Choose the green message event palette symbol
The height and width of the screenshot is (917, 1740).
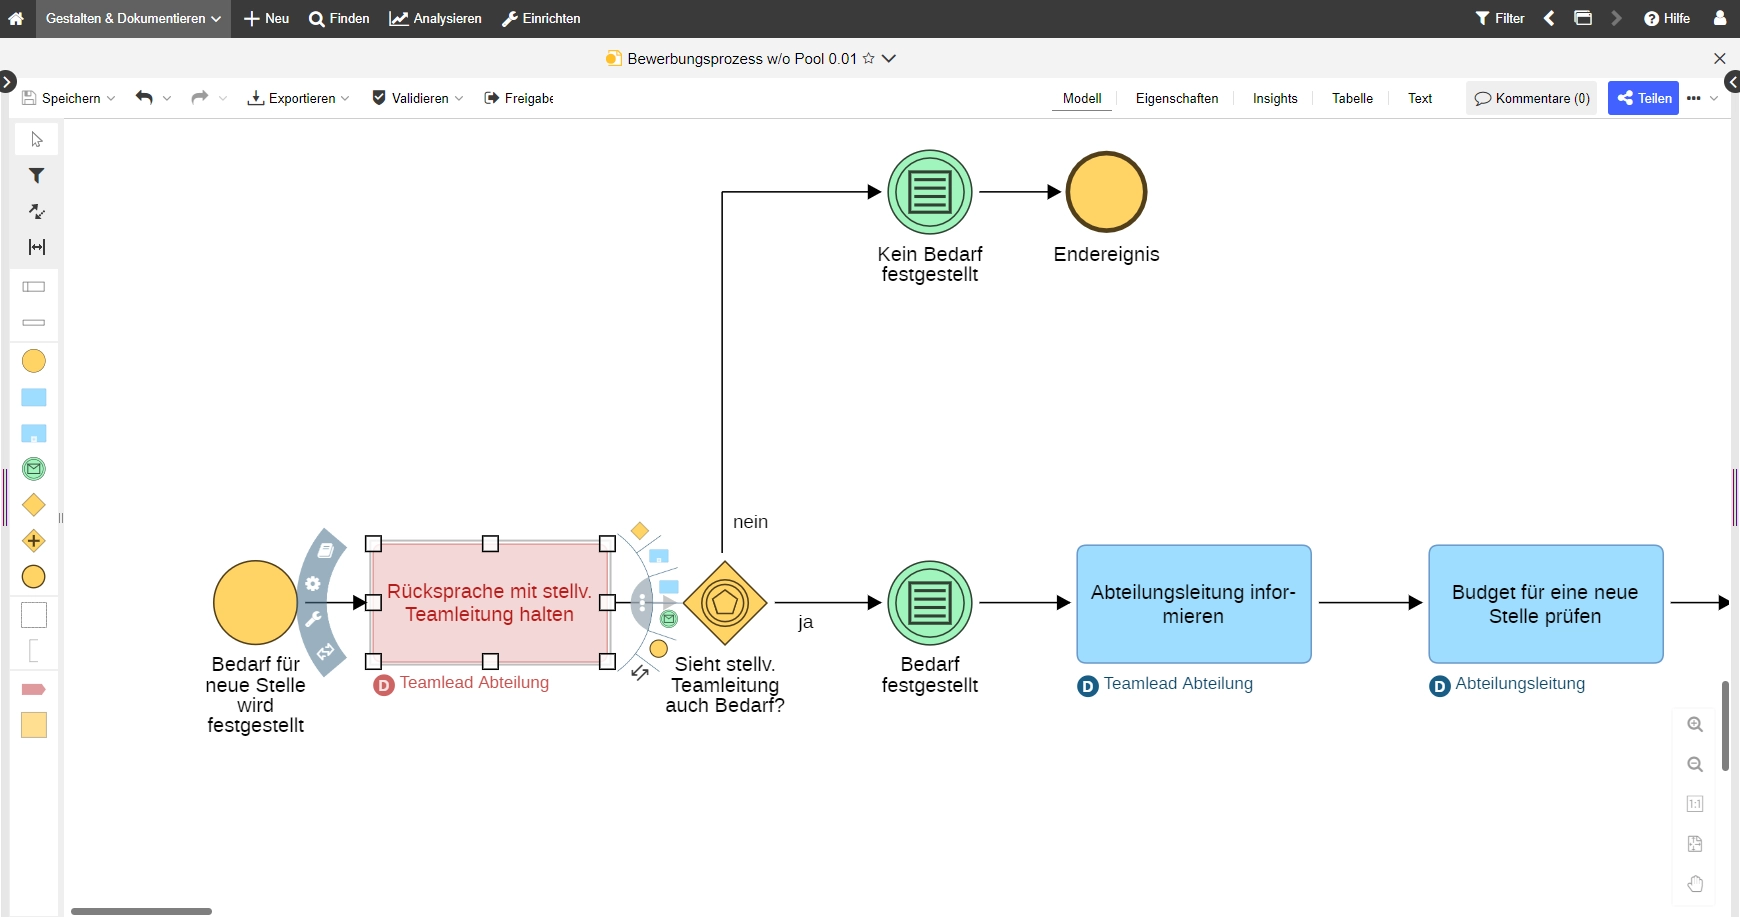coord(34,469)
